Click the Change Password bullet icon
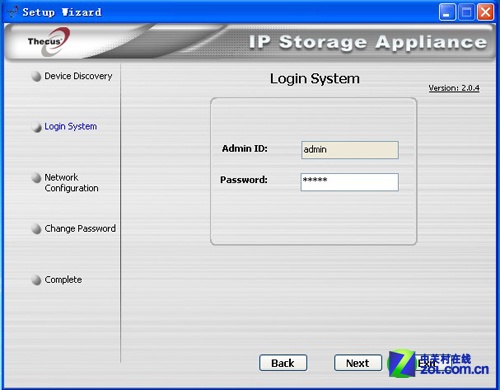 [36, 229]
